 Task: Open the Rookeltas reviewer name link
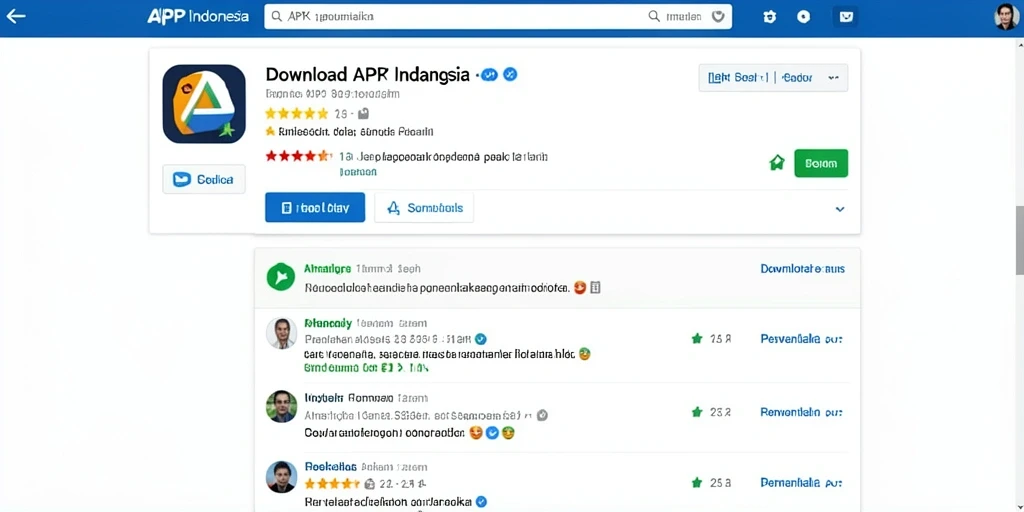click(x=330, y=467)
